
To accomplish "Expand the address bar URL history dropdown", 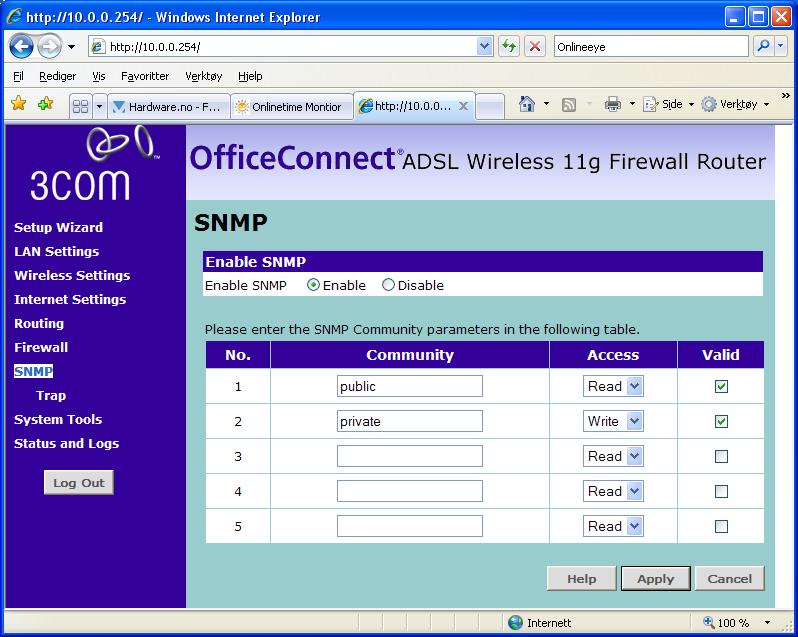I will pos(485,47).
